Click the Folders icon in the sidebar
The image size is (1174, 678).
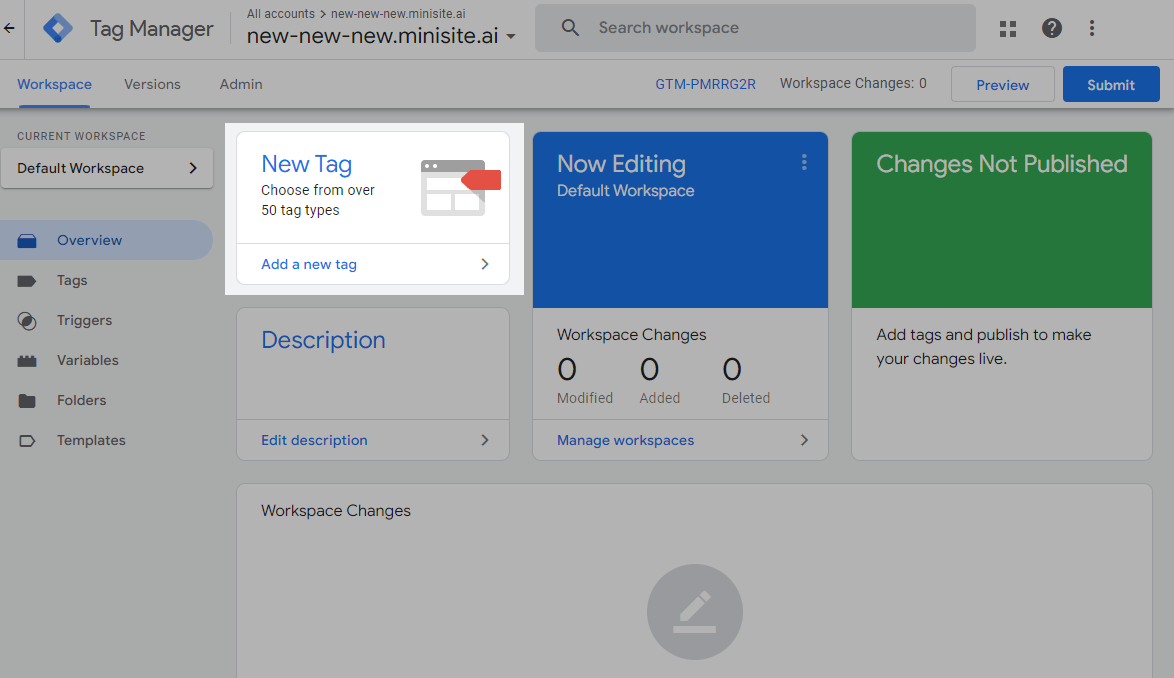pyautogui.click(x=29, y=400)
